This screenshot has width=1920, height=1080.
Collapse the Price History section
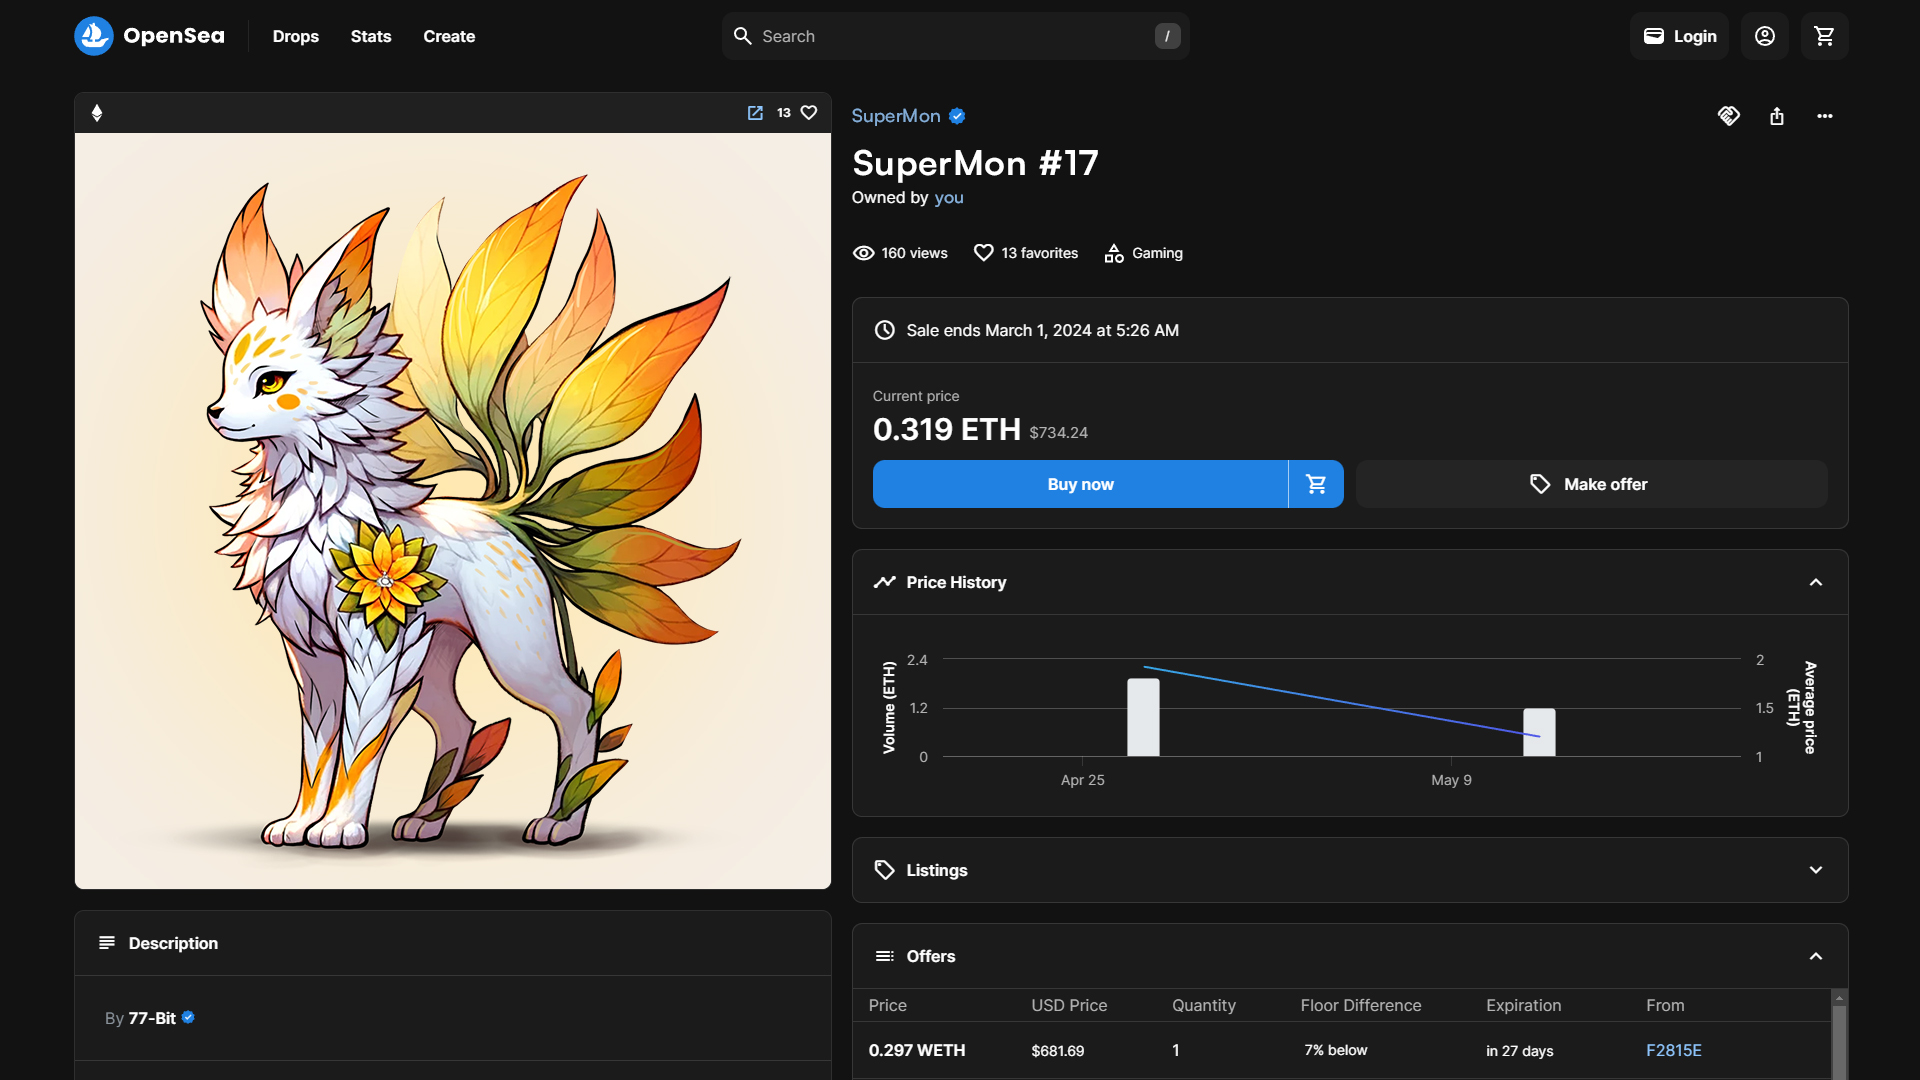coord(1815,582)
